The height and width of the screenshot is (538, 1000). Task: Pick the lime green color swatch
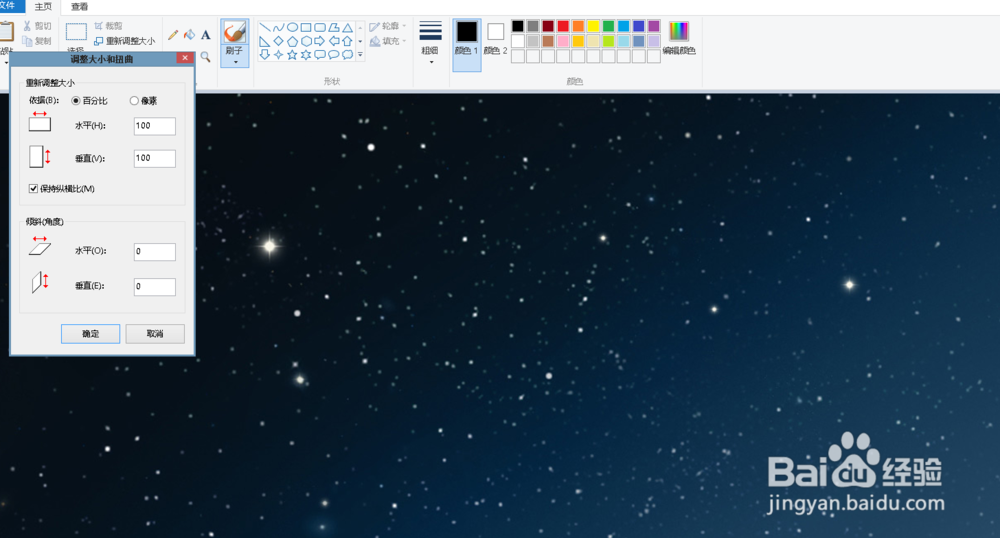coord(608,41)
